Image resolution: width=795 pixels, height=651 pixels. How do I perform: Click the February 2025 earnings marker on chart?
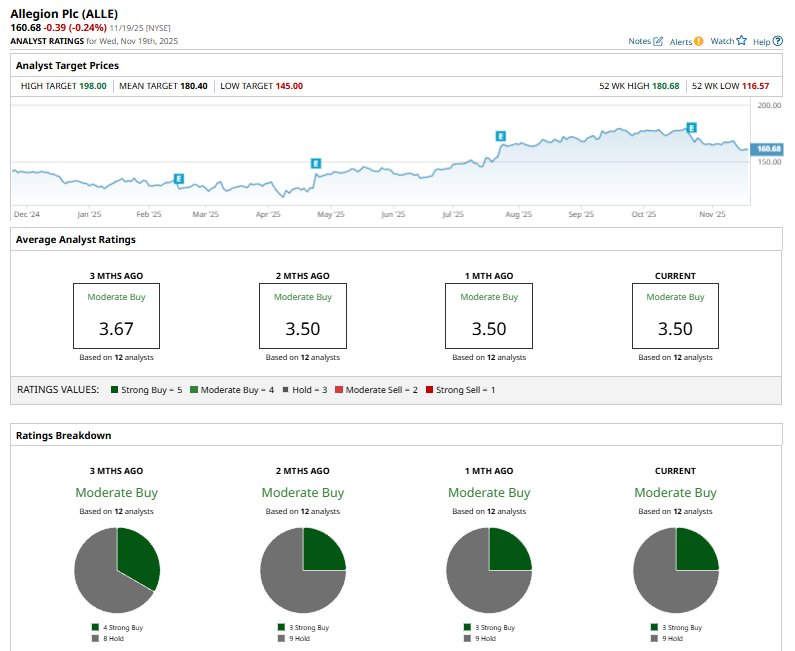[179, 179]
